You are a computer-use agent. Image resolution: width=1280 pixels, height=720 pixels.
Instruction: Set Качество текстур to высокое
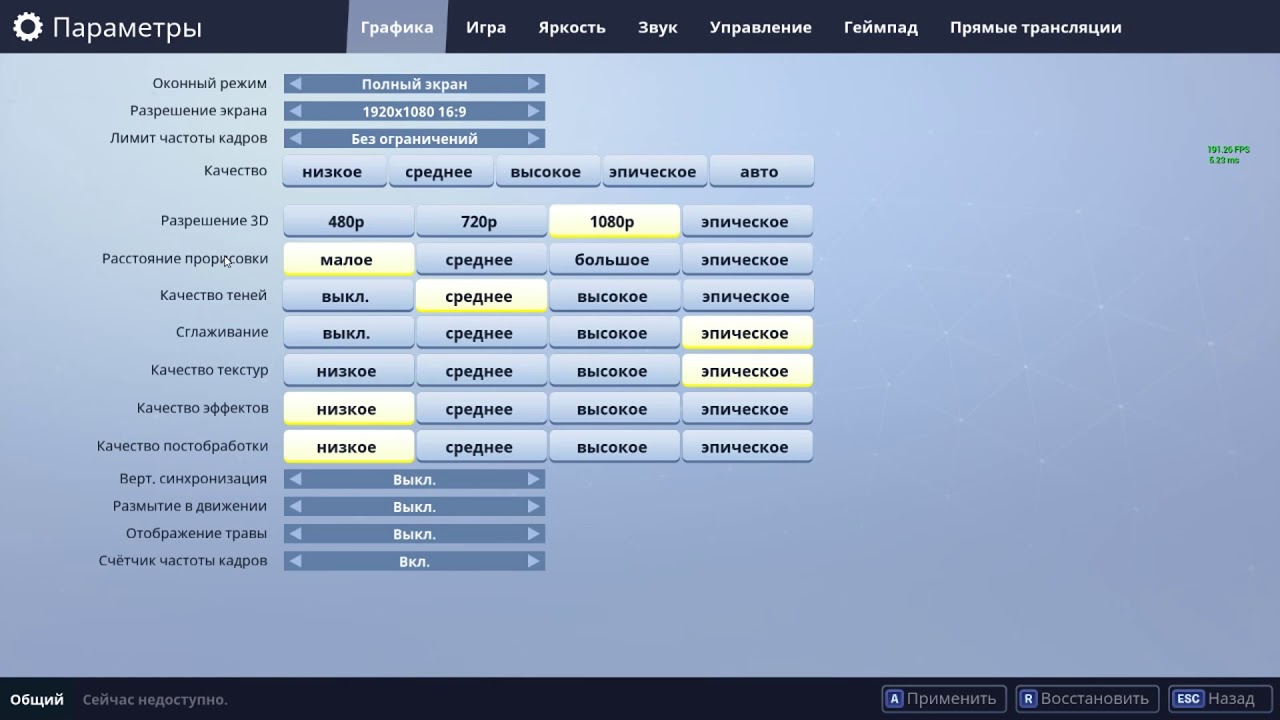tap(613, 371)
